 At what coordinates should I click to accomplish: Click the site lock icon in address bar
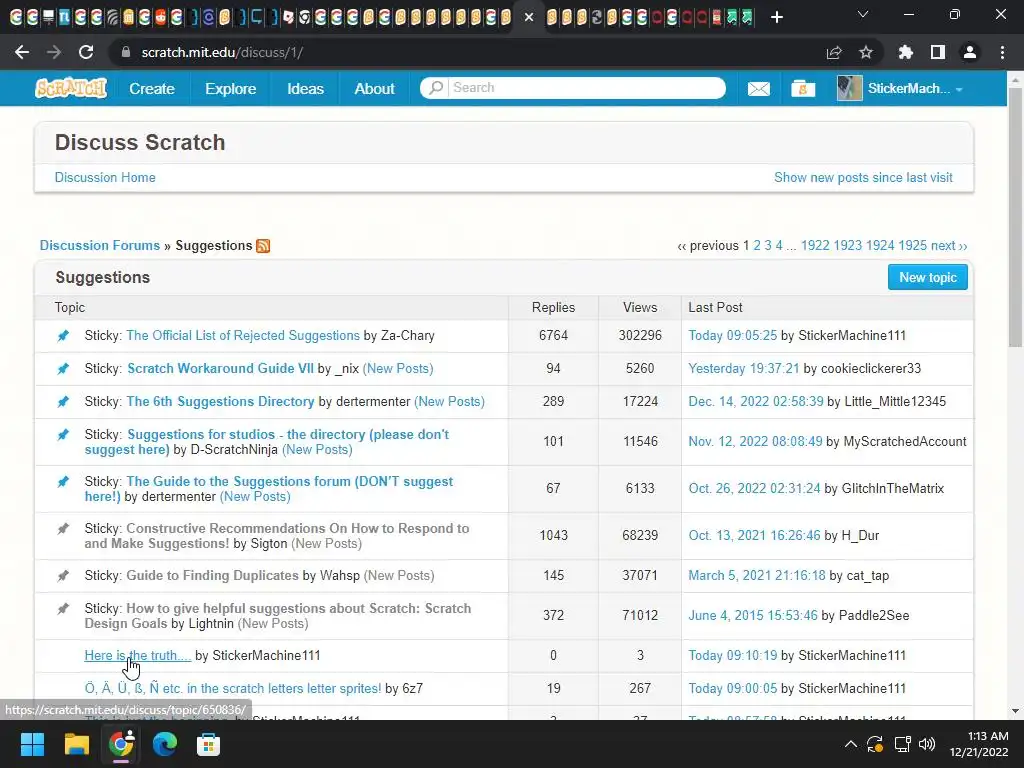[126, 52]
